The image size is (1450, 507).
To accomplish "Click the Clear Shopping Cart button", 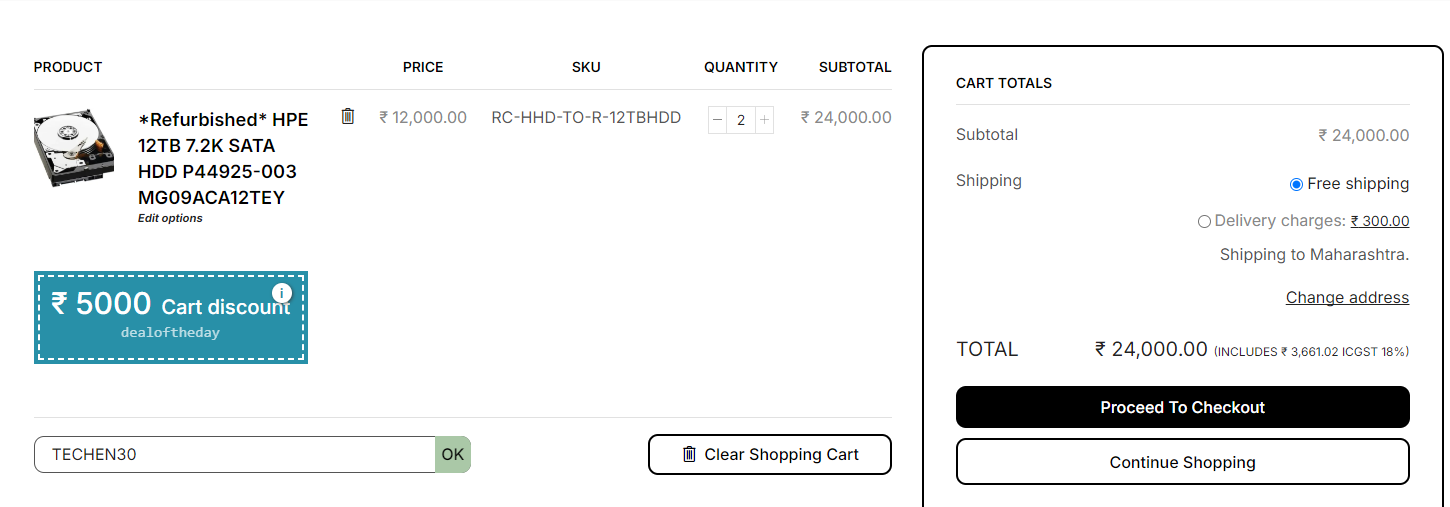I will click(x=769, y=454).
